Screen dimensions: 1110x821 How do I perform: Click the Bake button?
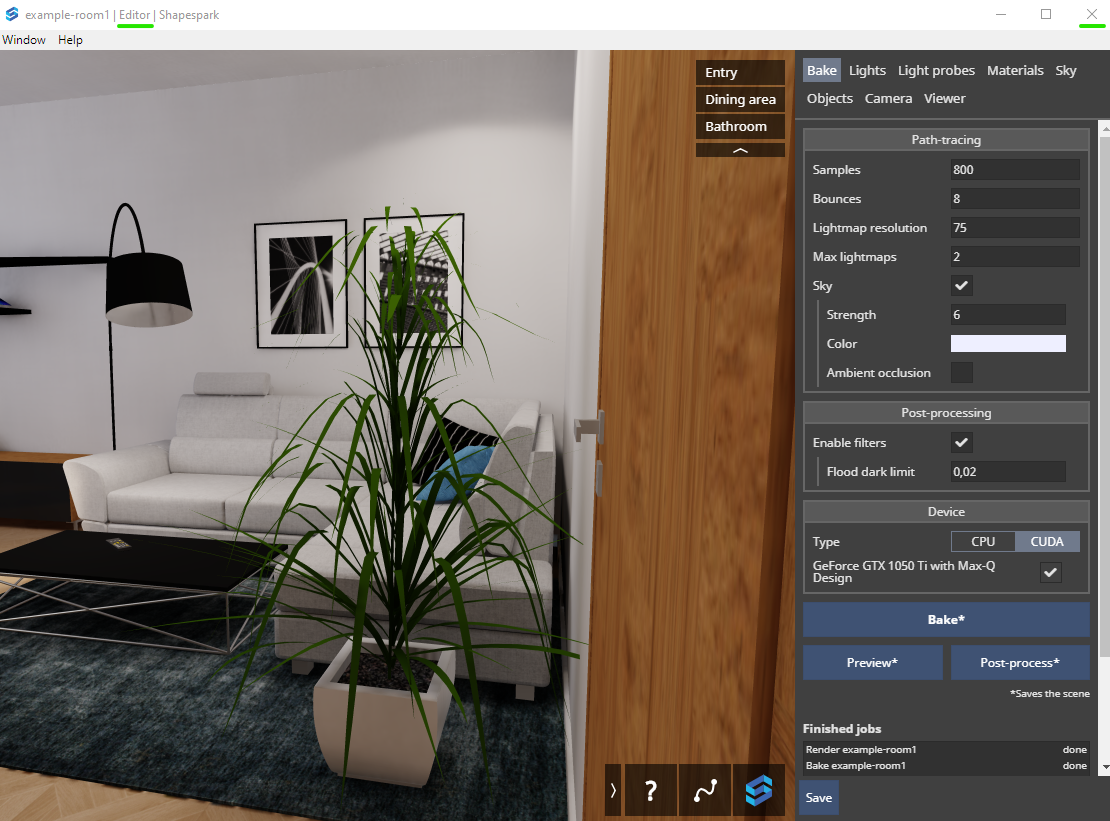pyautogui.click(x=946, y=619)
